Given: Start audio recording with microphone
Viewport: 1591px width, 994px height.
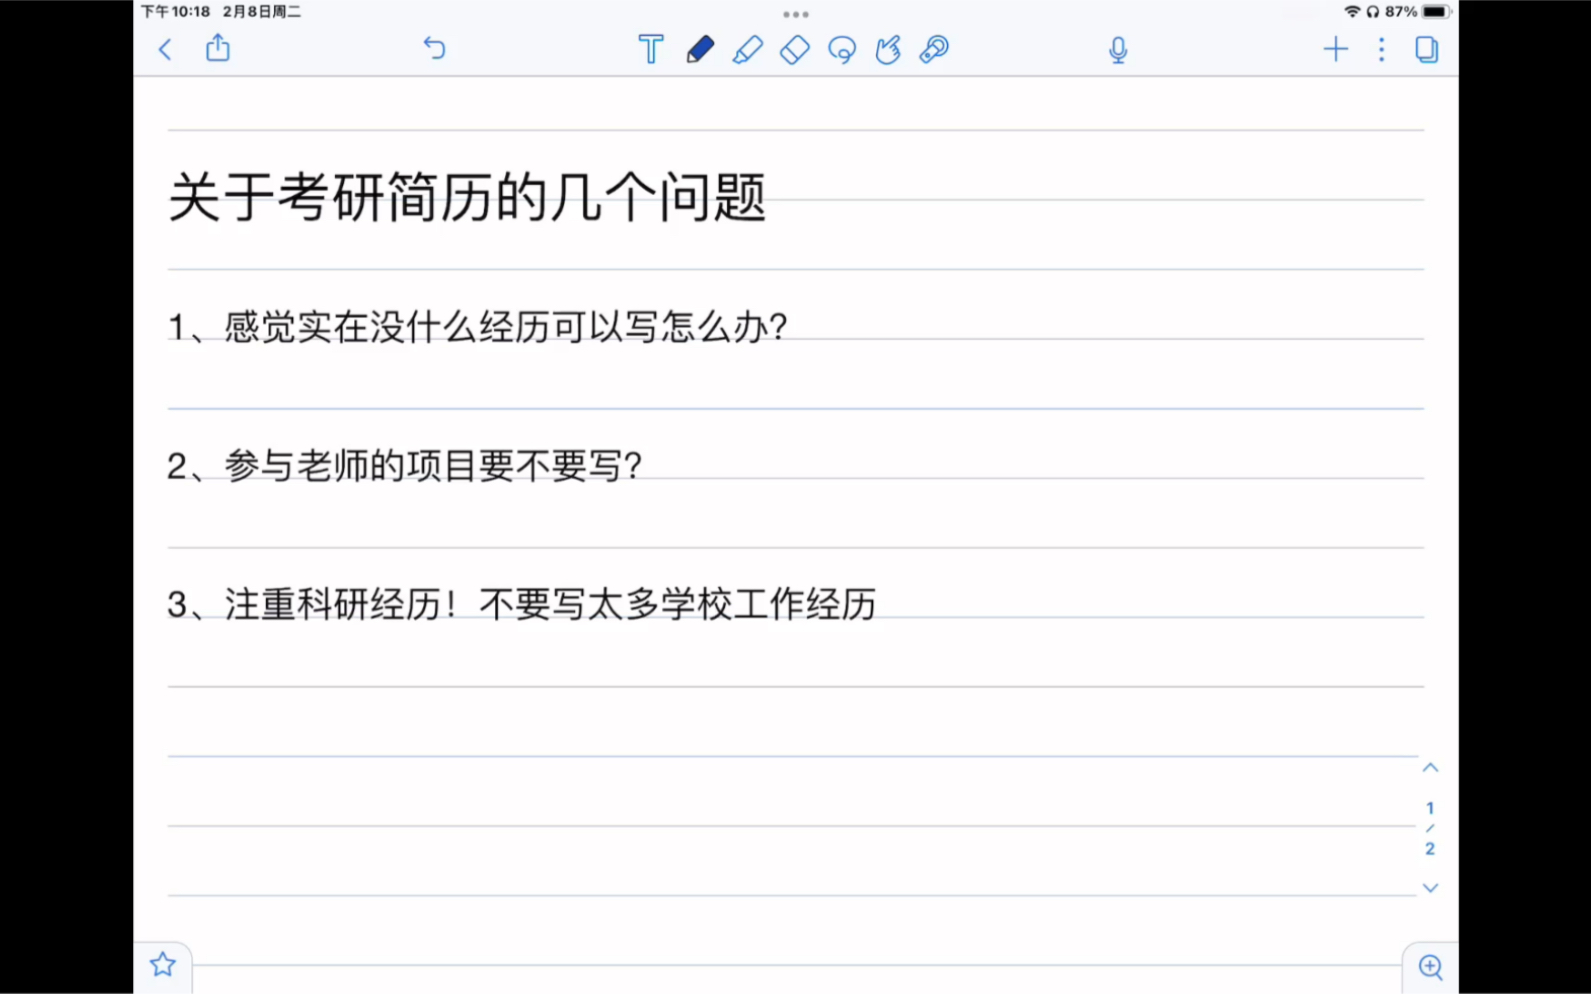Looking at the screenshot, I should coord(1118,50).
